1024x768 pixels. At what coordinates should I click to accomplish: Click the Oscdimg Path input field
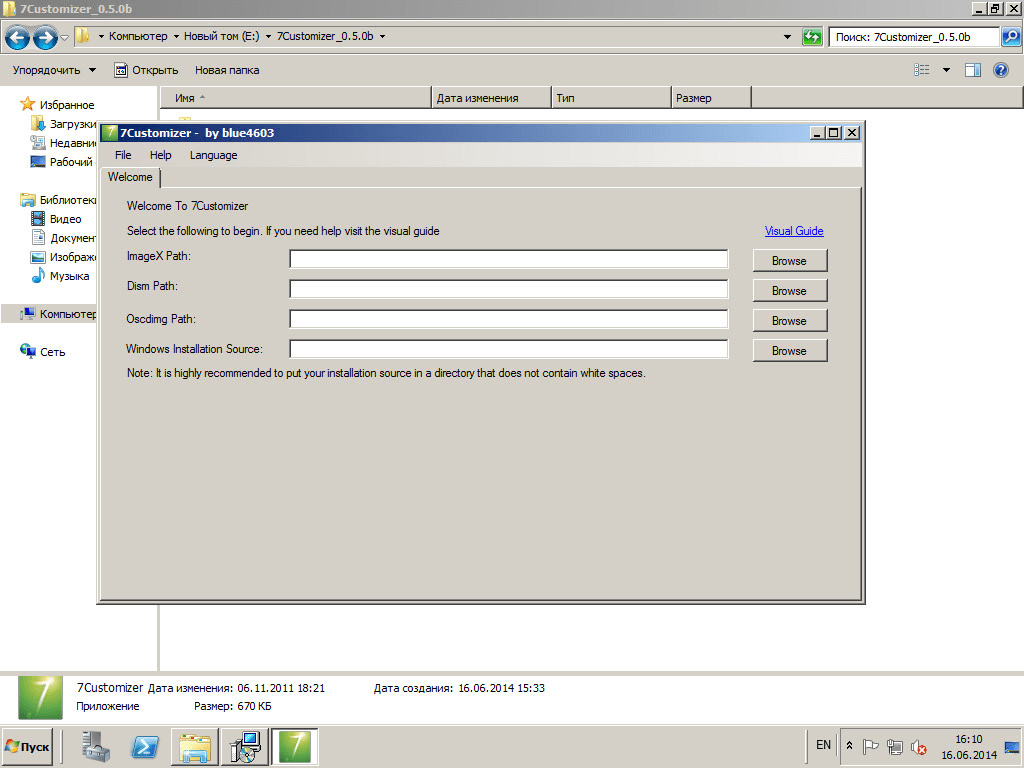pos(509,319)
